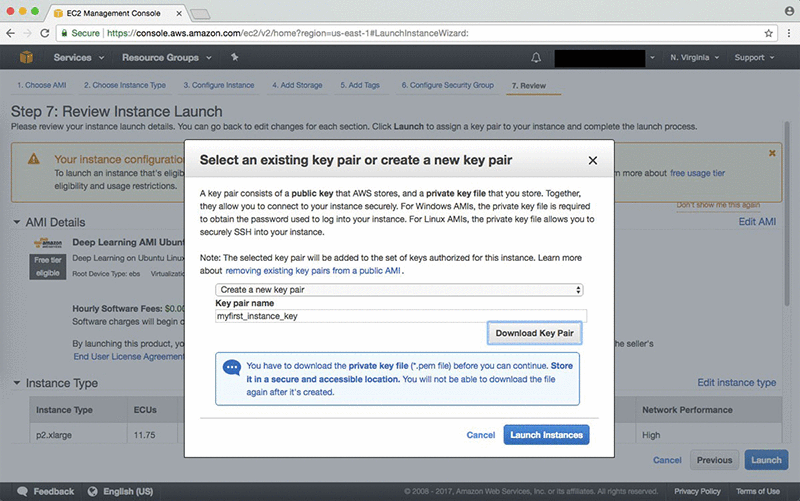Click the English (US) language link
The width and height of the screenshot is (800, 501).
(x=128, y=491)
